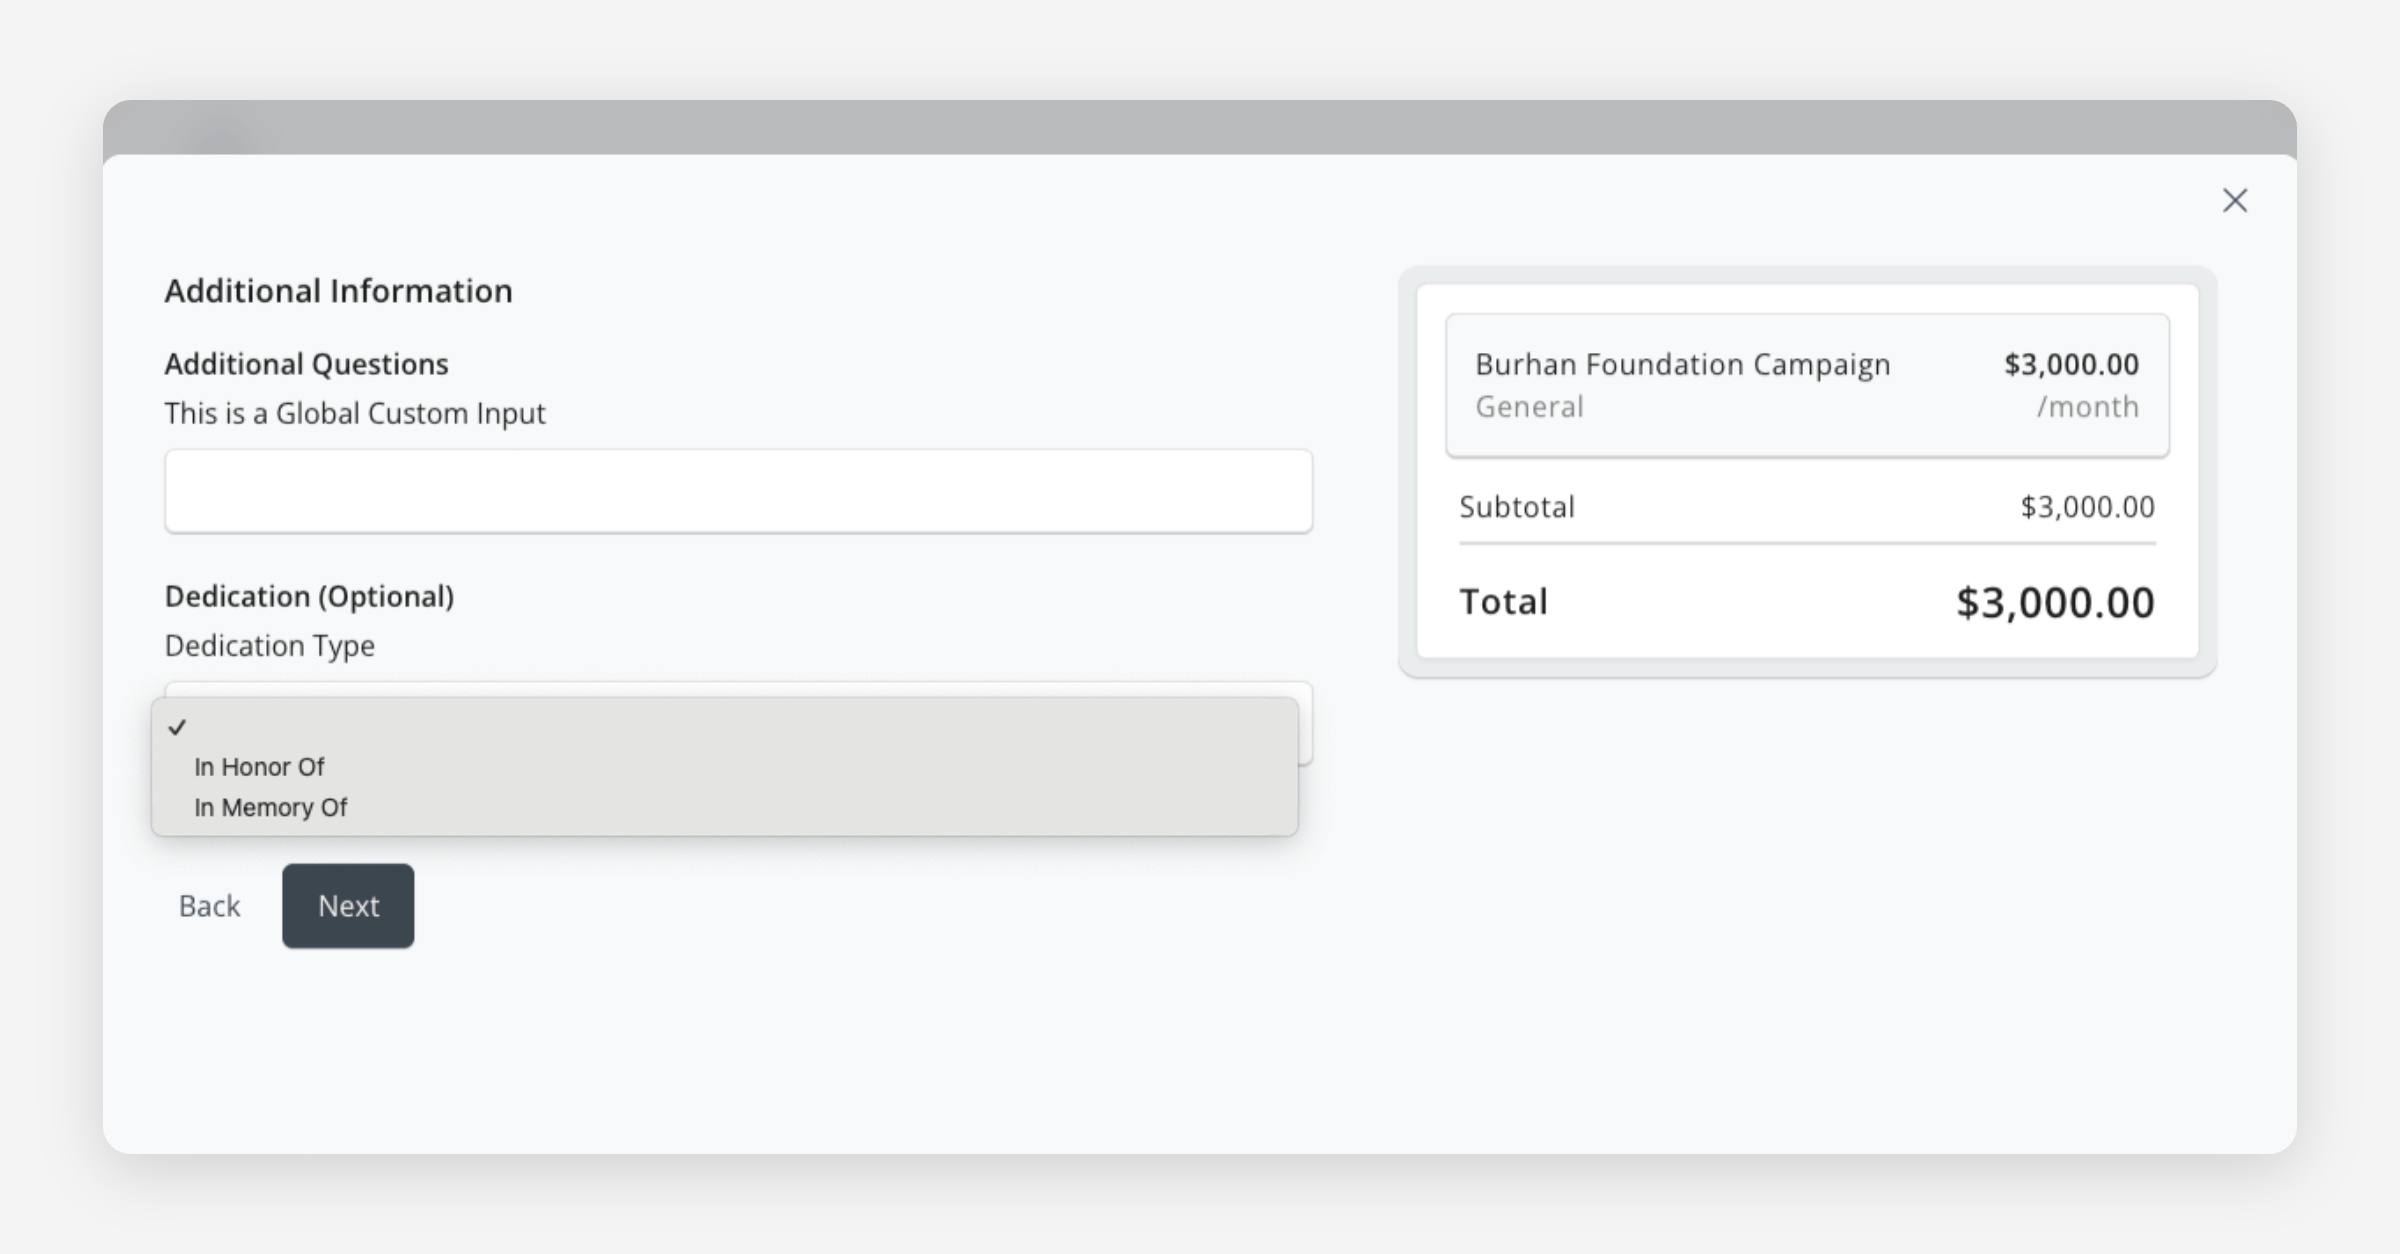Click the Dedication (Optional) heading
Viewport: 2400px width, 1254px height.
(x=309, y=596)
